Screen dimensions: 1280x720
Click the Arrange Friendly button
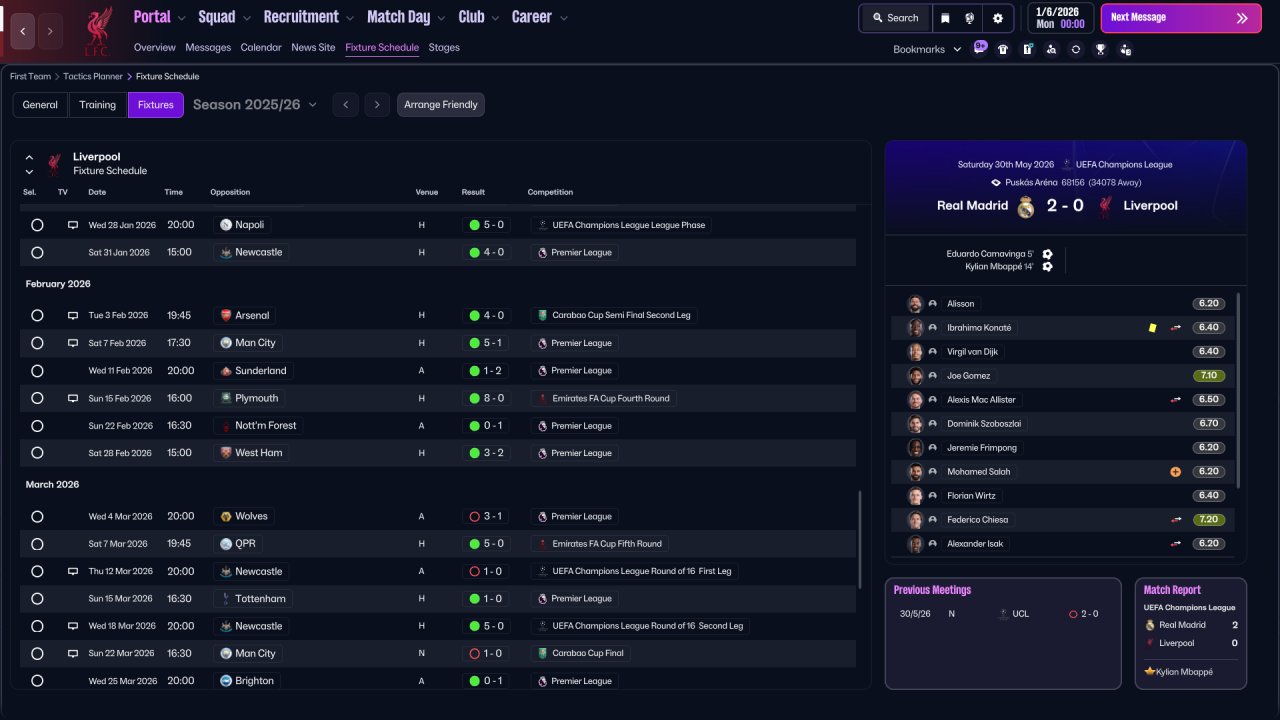(x=441, y=105)
